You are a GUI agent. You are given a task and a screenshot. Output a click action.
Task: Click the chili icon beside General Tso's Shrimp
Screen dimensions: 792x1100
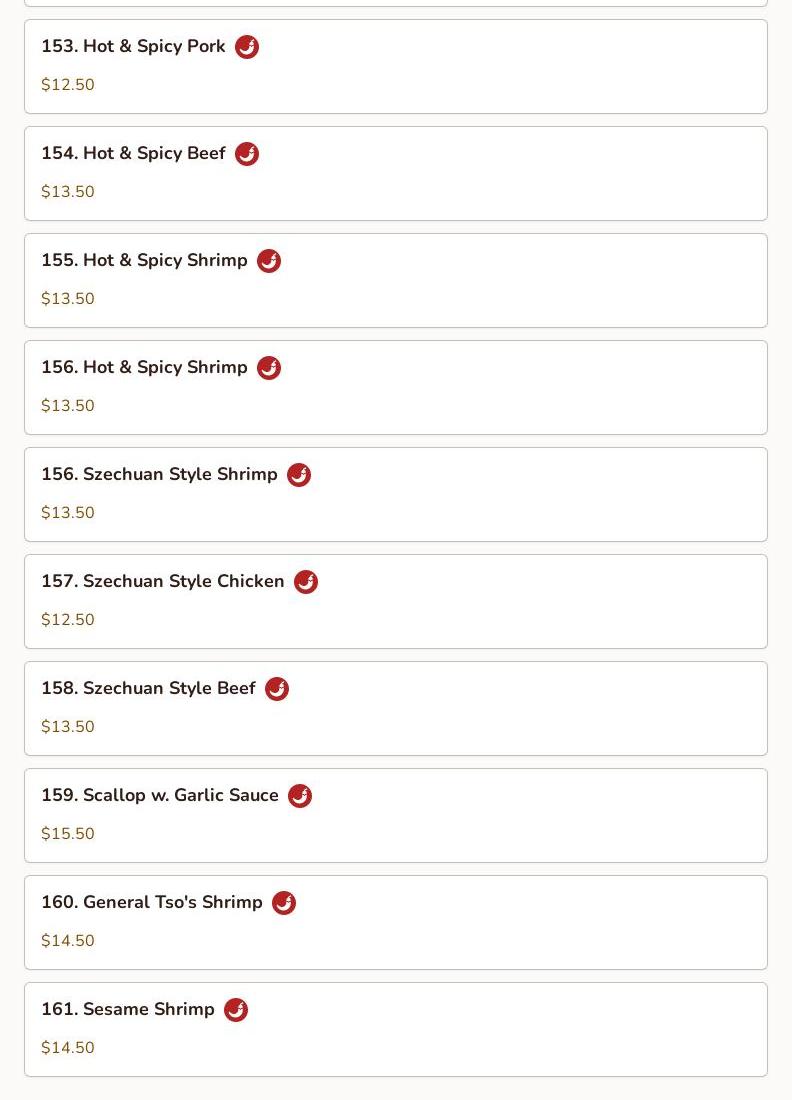click(x=283, y=903)
